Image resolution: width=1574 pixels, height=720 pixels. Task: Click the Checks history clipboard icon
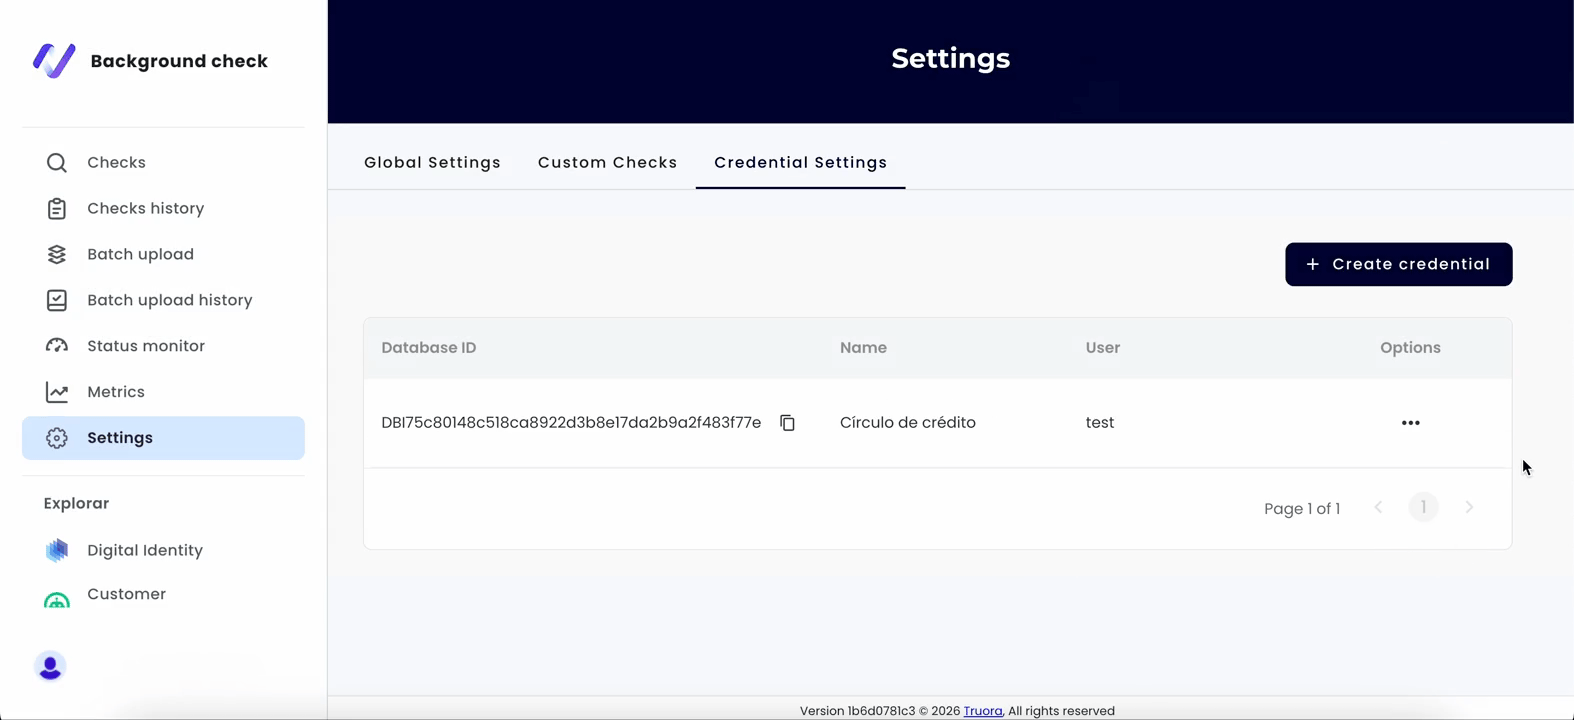(x=57, y=208)
